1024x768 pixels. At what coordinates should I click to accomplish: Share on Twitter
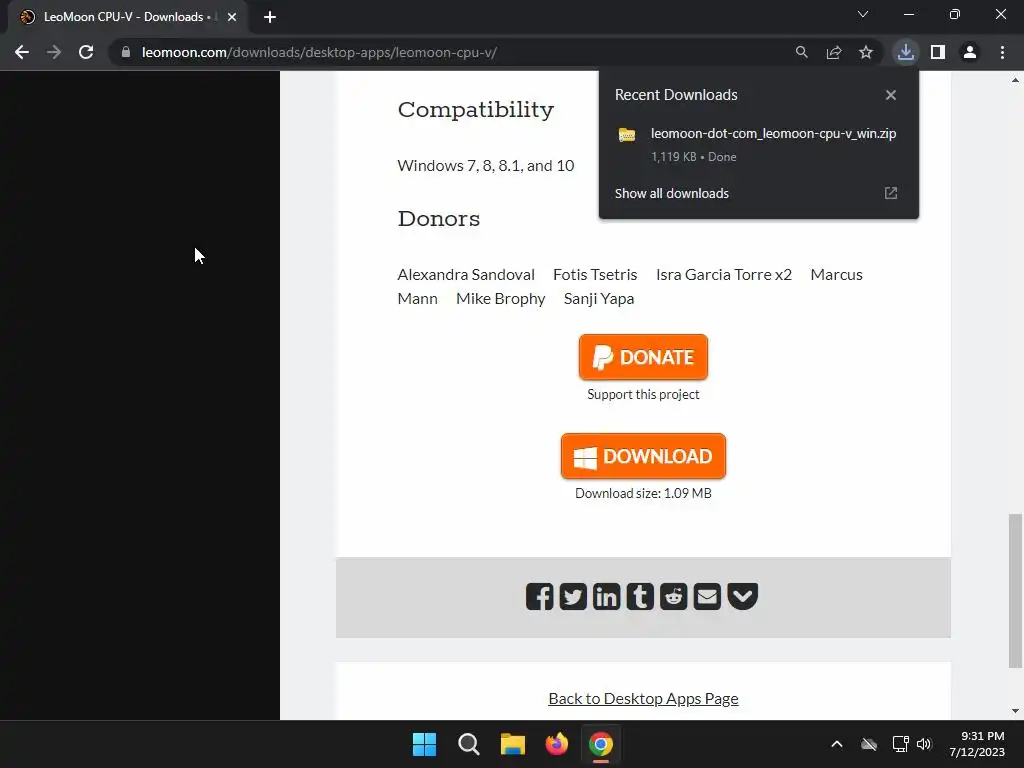[573, 596]
